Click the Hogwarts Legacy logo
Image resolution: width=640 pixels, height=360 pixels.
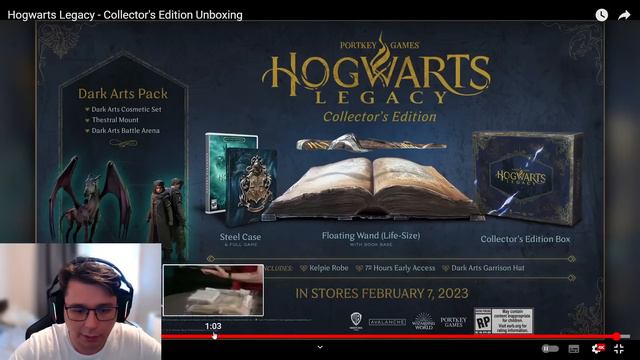coord(377,69)
